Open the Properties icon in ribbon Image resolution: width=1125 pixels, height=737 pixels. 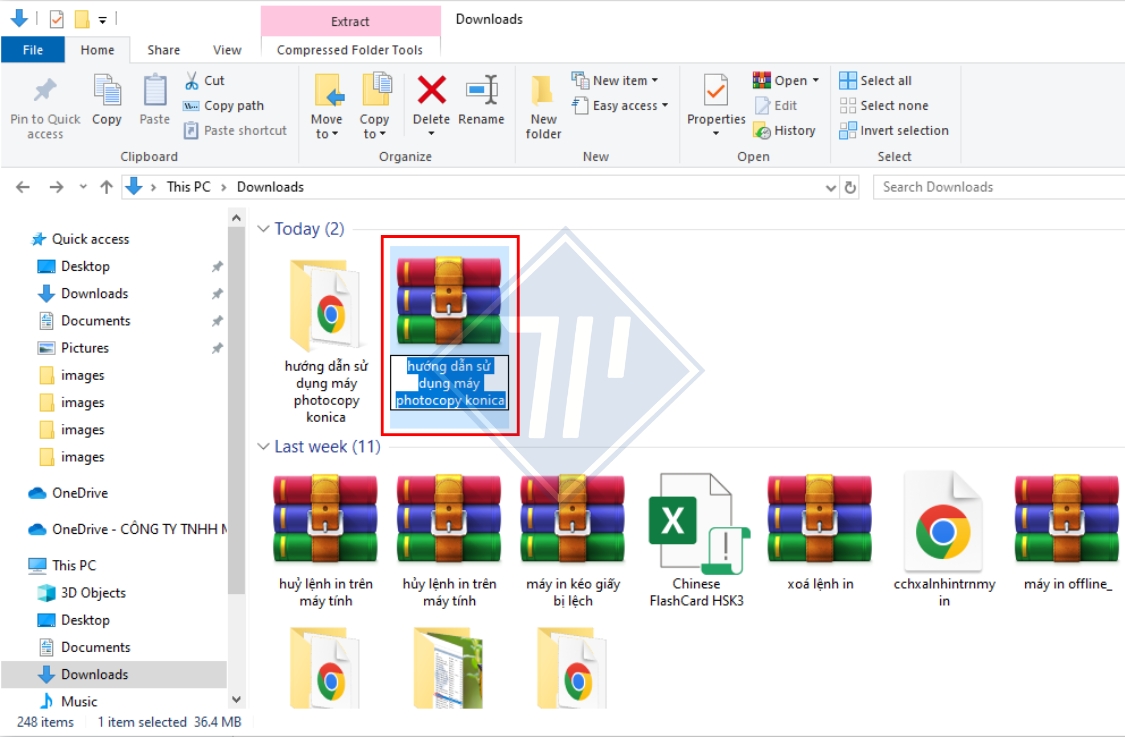pos(715,91)
